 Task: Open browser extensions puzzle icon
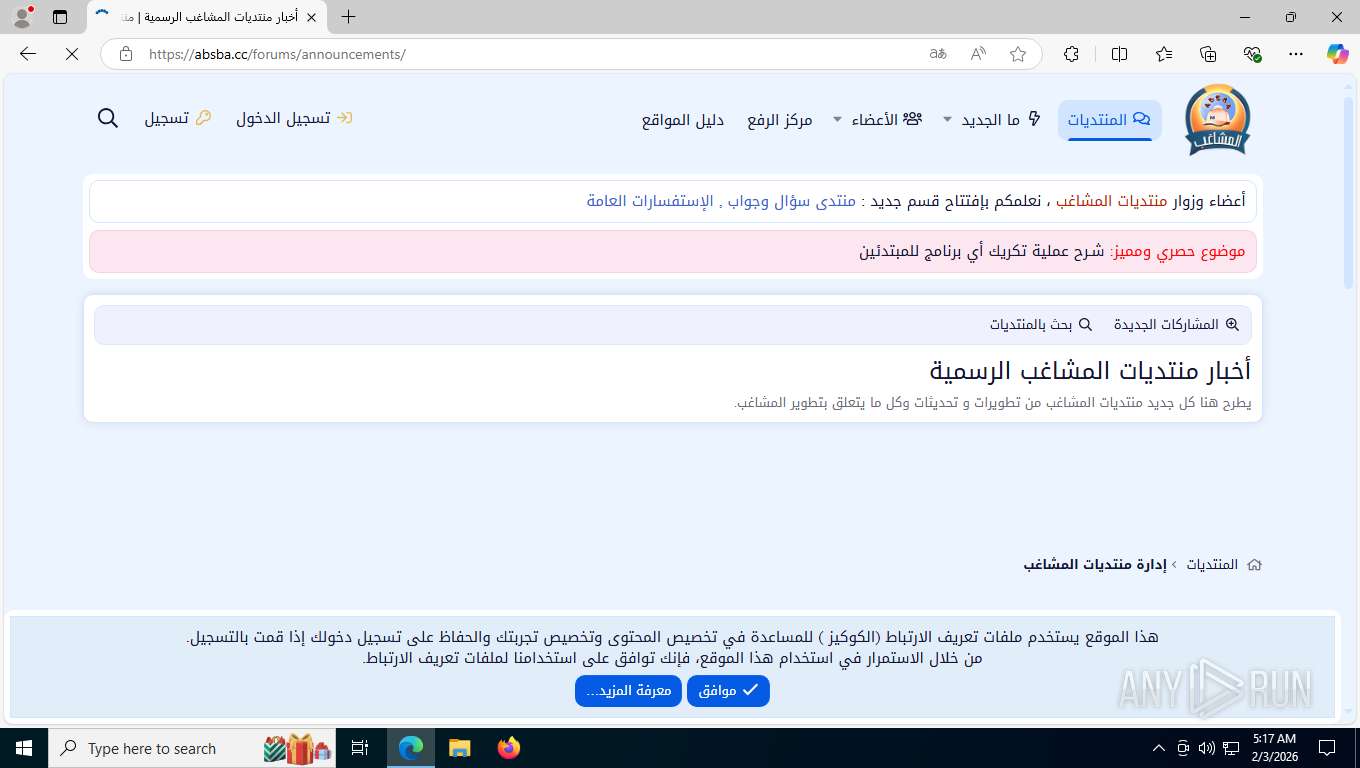click(x=1071, y=54)
